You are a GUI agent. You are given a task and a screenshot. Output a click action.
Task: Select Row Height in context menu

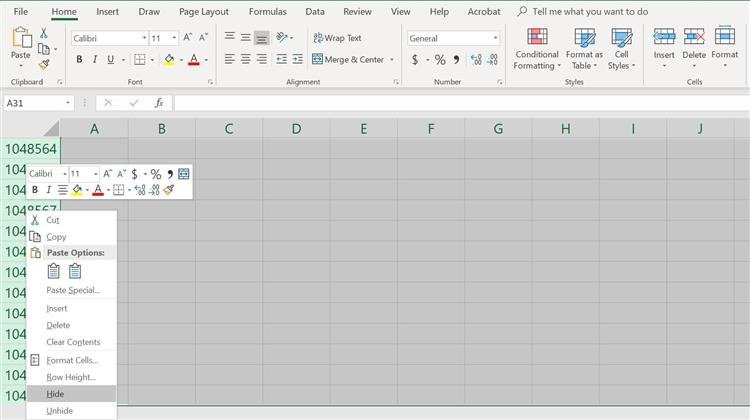[71, 377]
